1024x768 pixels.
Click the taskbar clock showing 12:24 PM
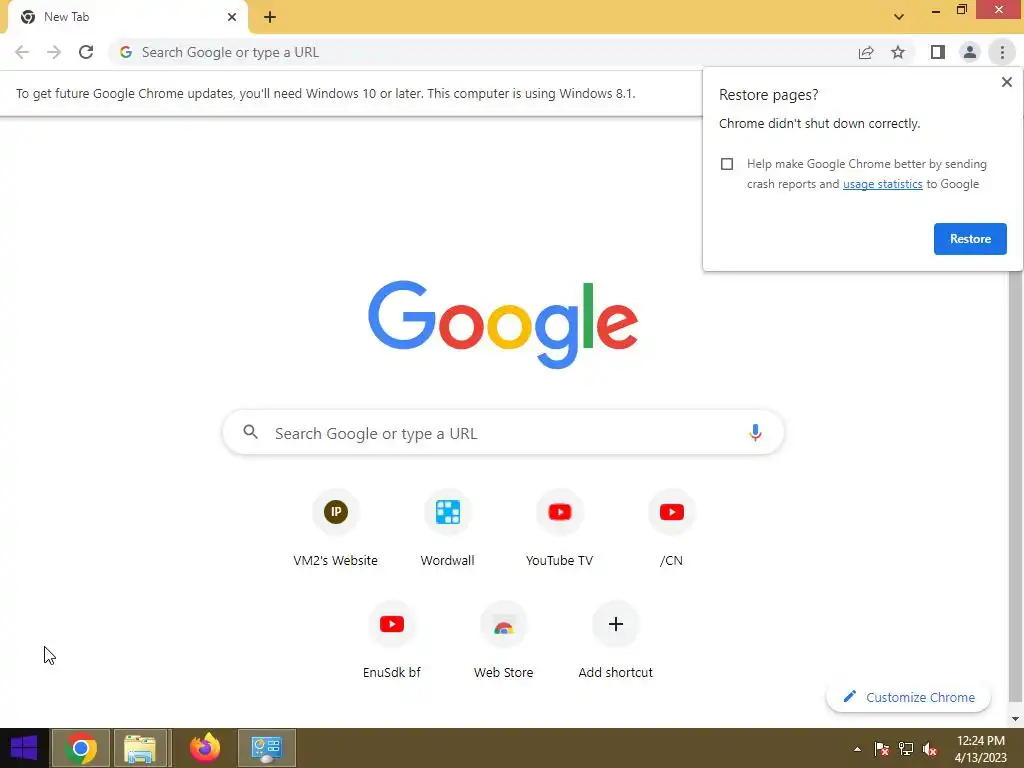click(x=980, y=748)
